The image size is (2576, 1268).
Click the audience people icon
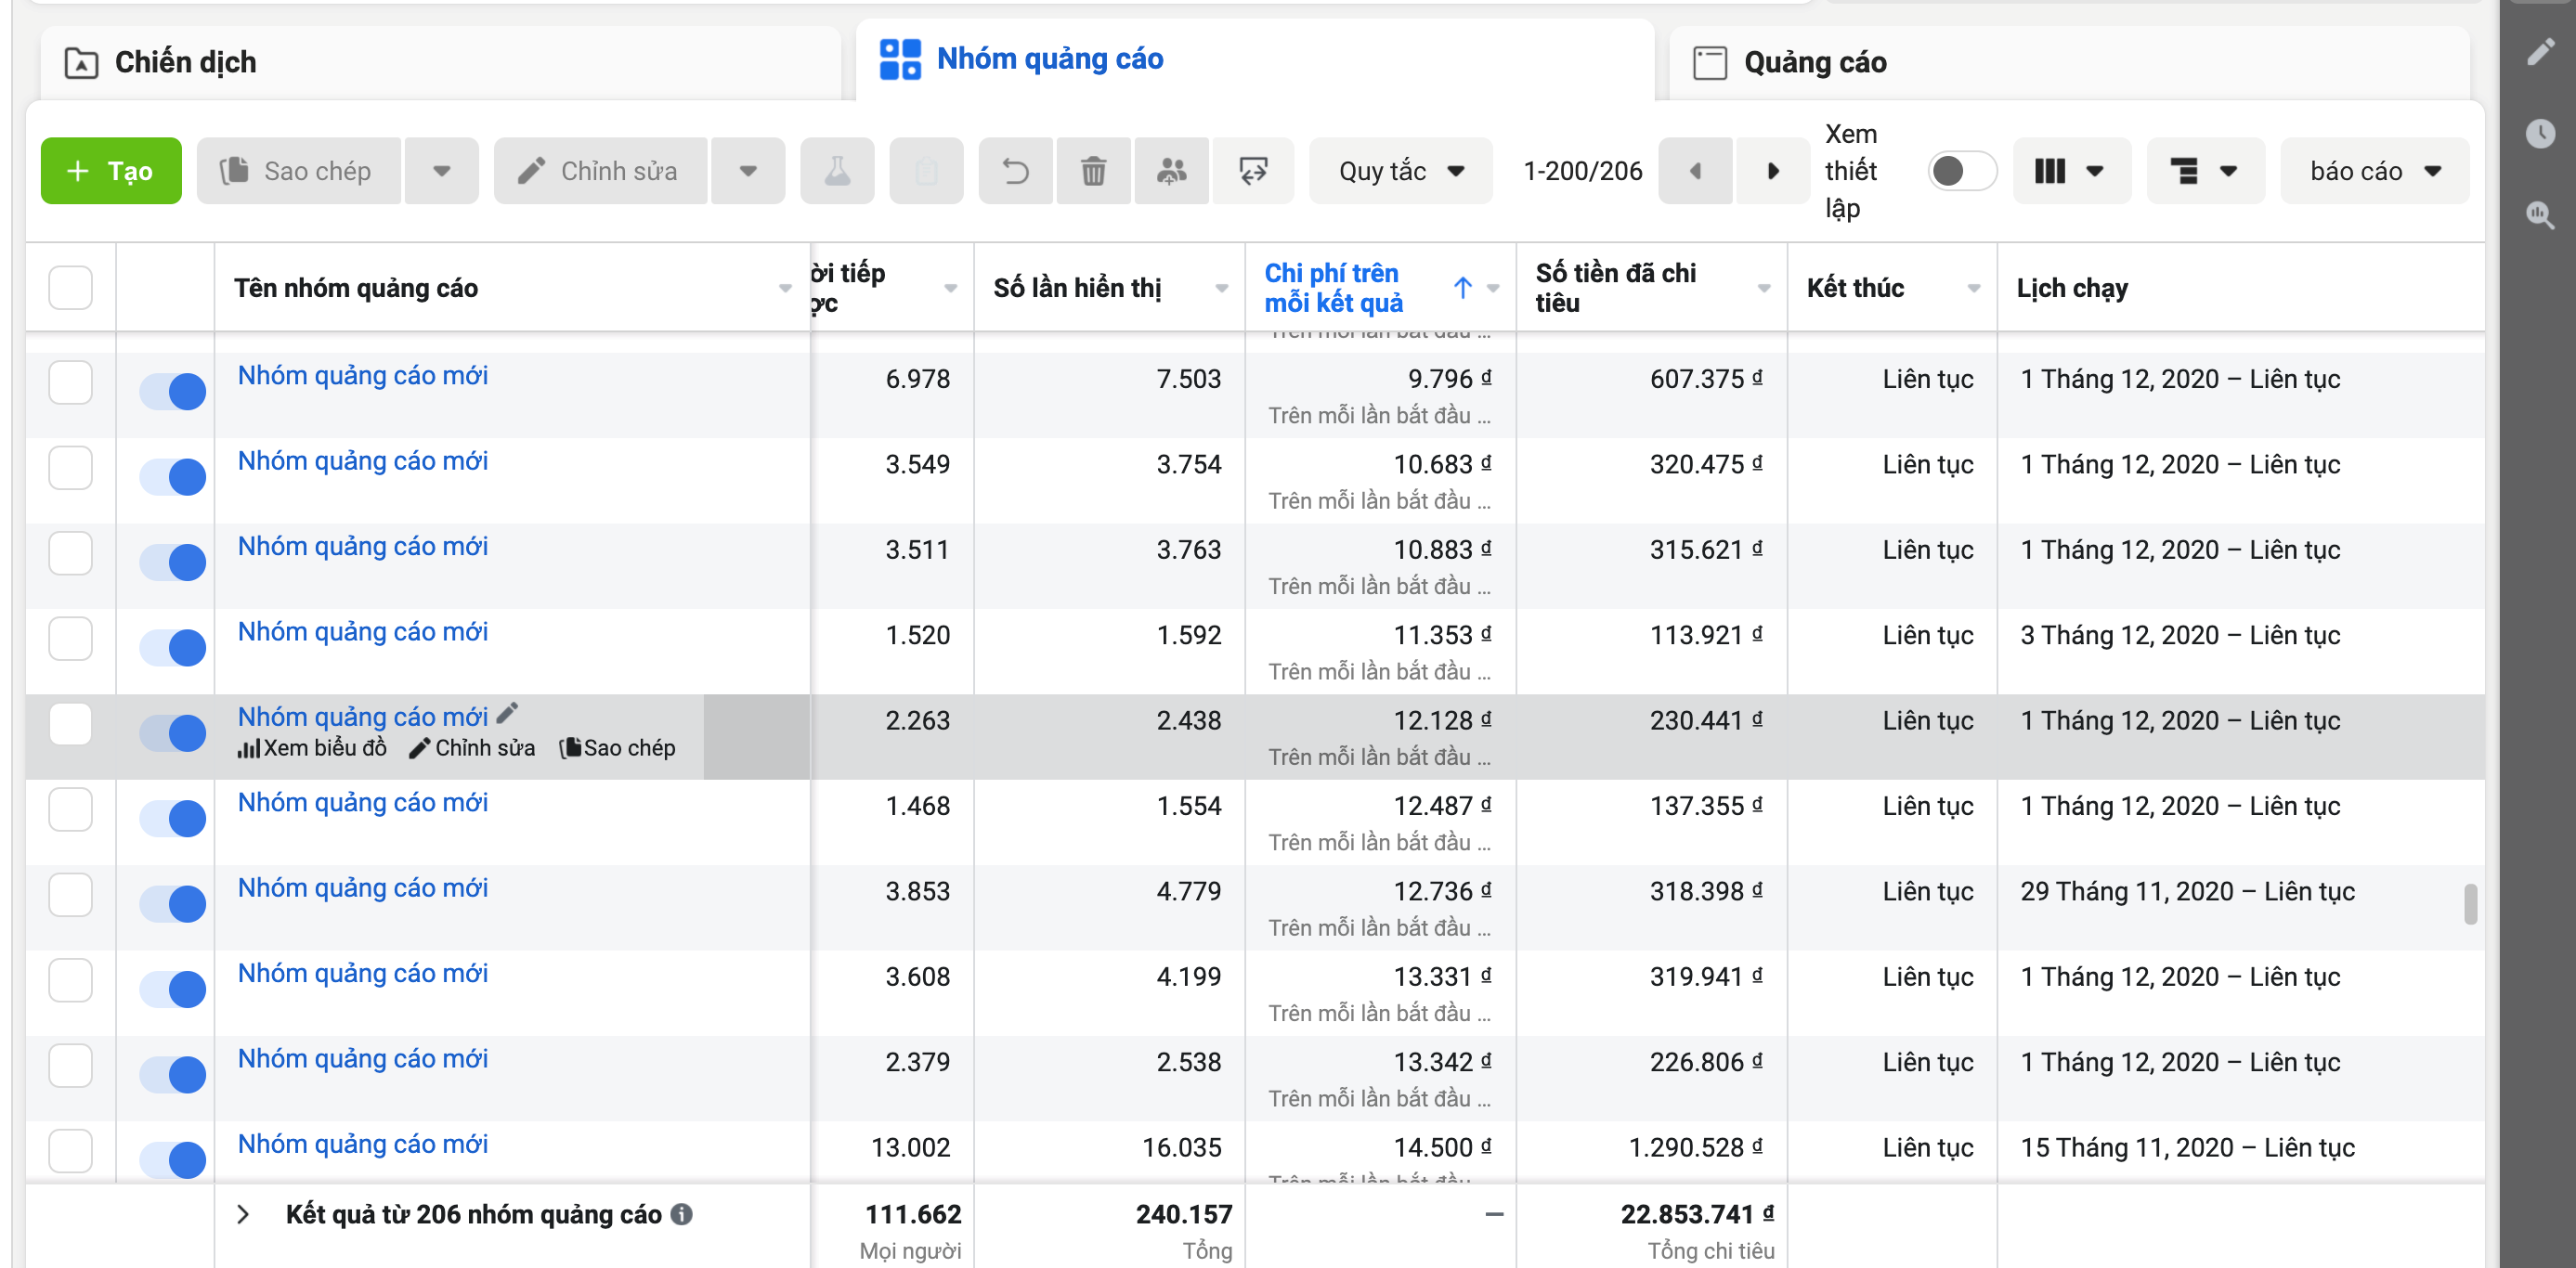pos(1171,171)
